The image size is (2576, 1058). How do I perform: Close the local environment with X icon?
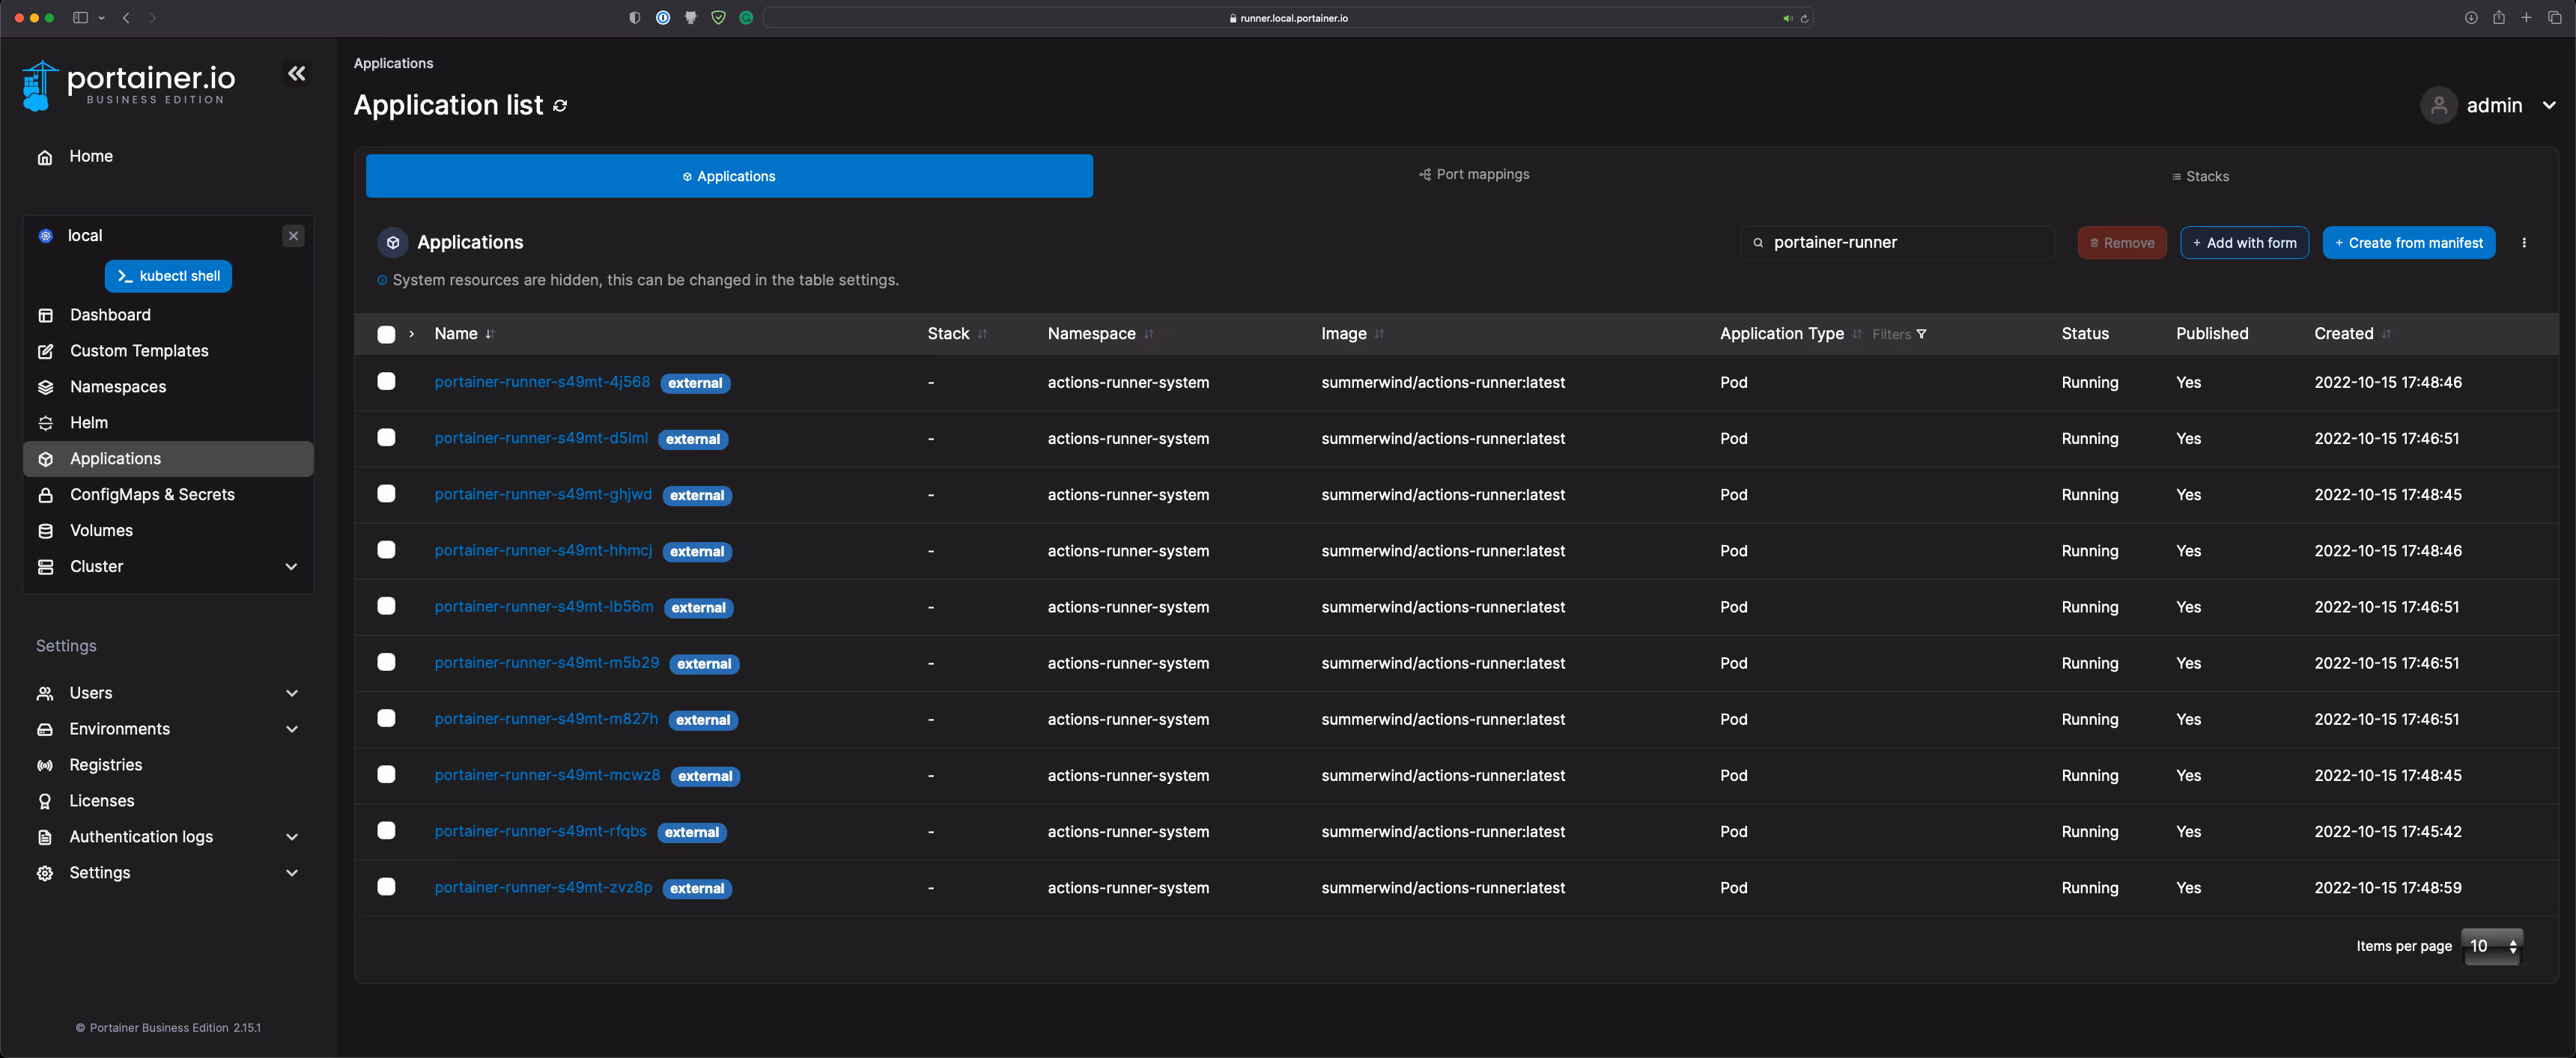click(293, 236)
